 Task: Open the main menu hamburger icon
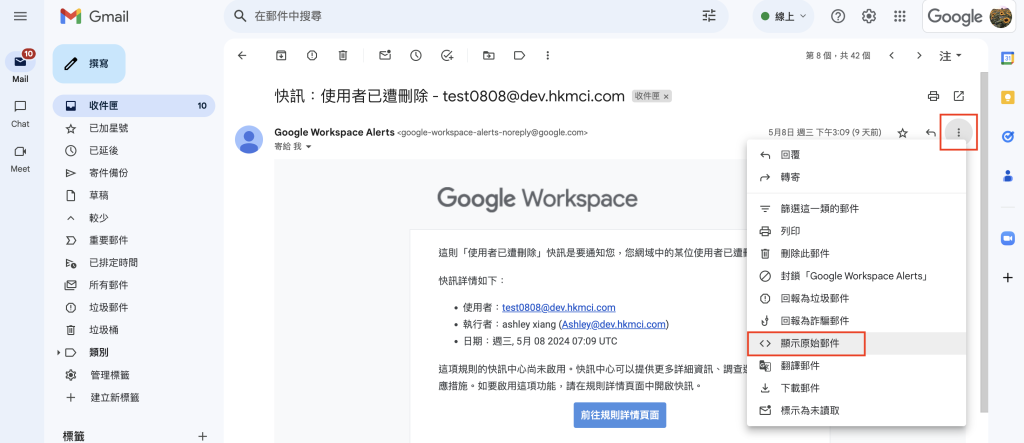[20, 16]
